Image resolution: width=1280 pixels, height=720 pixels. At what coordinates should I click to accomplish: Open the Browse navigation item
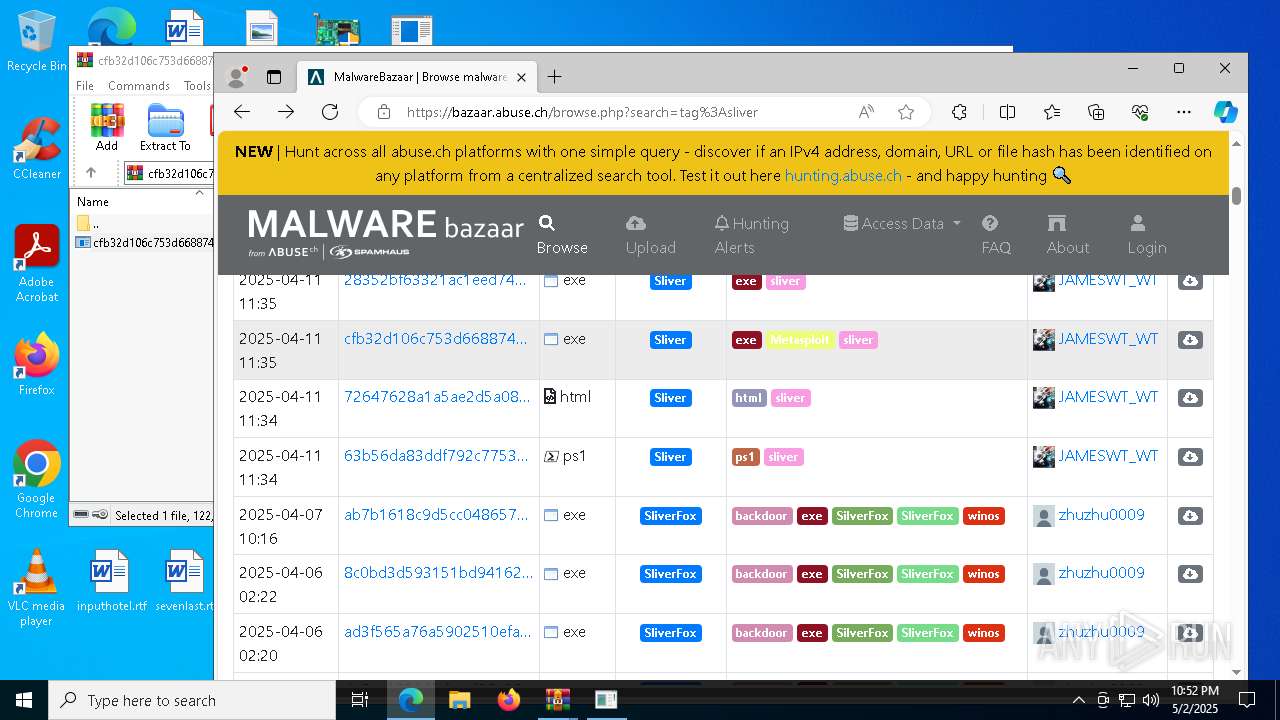click(562, 235)
